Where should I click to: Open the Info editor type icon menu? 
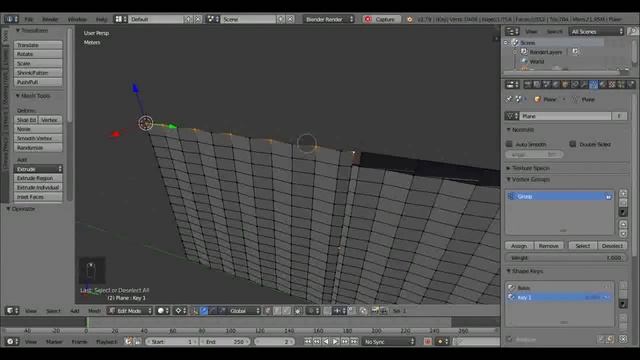[x=11, y=19]
